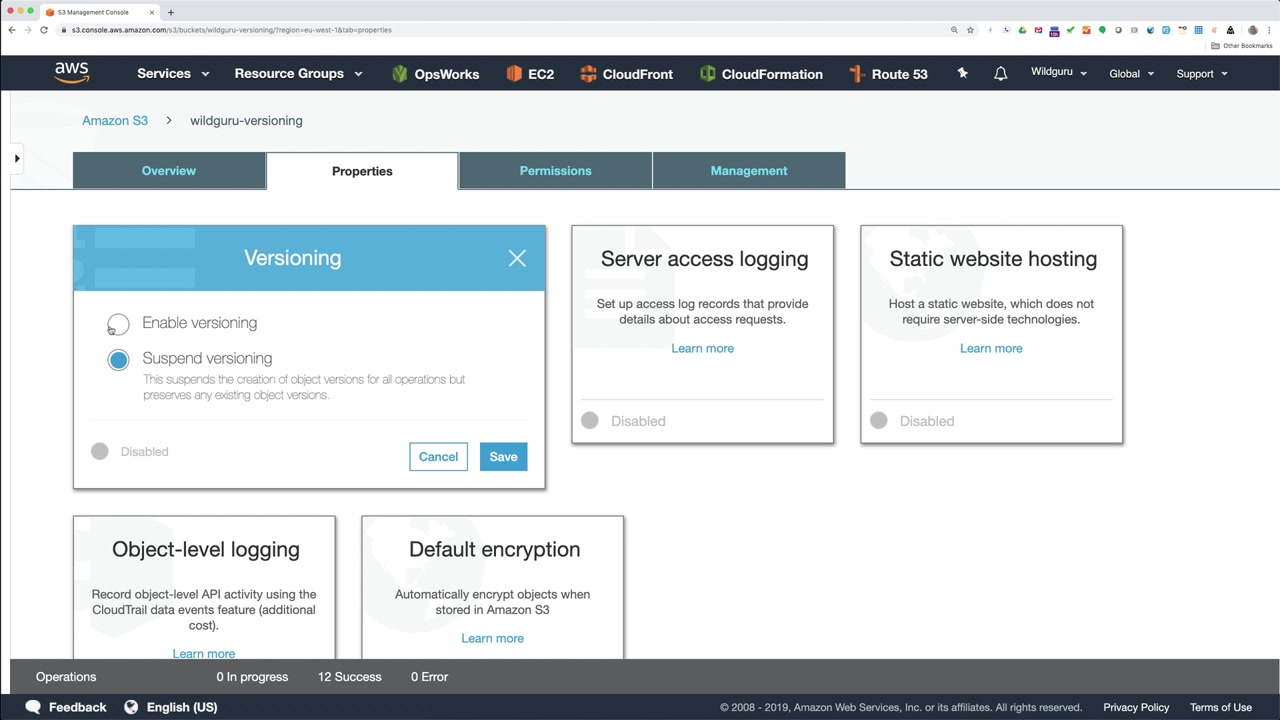
Task: Switch to the Permissions tab
Action: coord(555,171)
